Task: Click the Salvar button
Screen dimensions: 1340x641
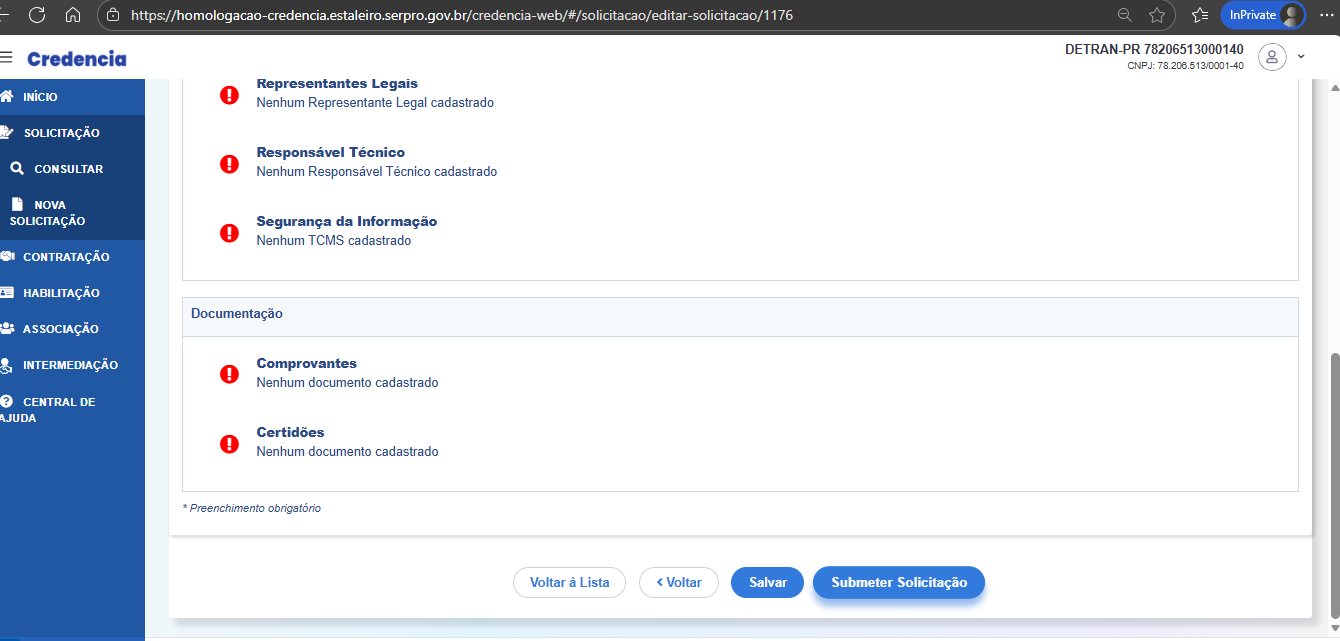Action: (x=767, y=582)
